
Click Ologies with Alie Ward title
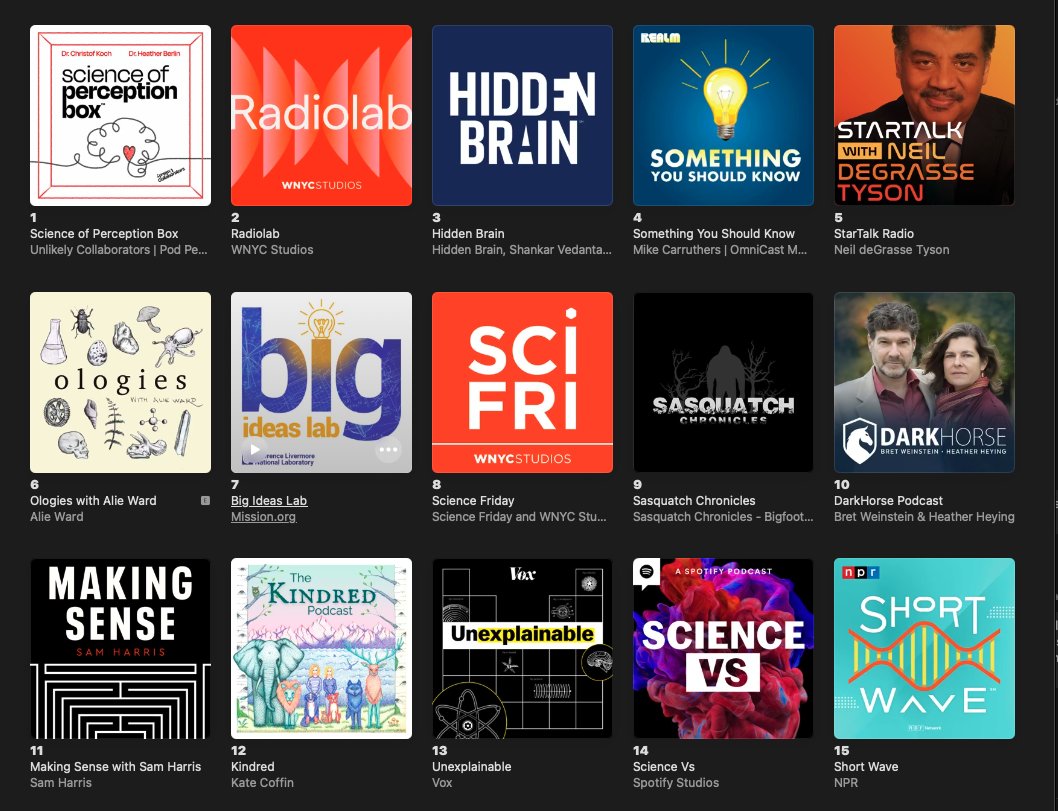click(x=93, y=501)
